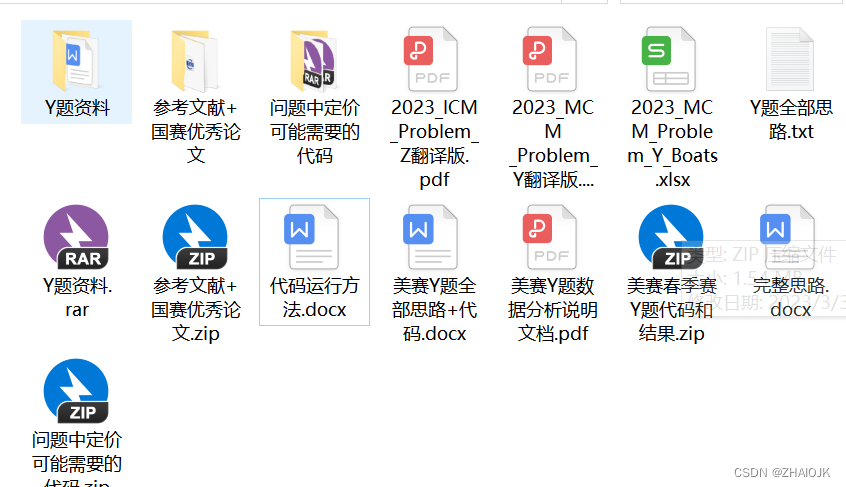The height and width of the screenshot is (487, 846).
Task: Click the 美赛Y题全部思路+代码.docx file name
Action: (x=434, y=310)
